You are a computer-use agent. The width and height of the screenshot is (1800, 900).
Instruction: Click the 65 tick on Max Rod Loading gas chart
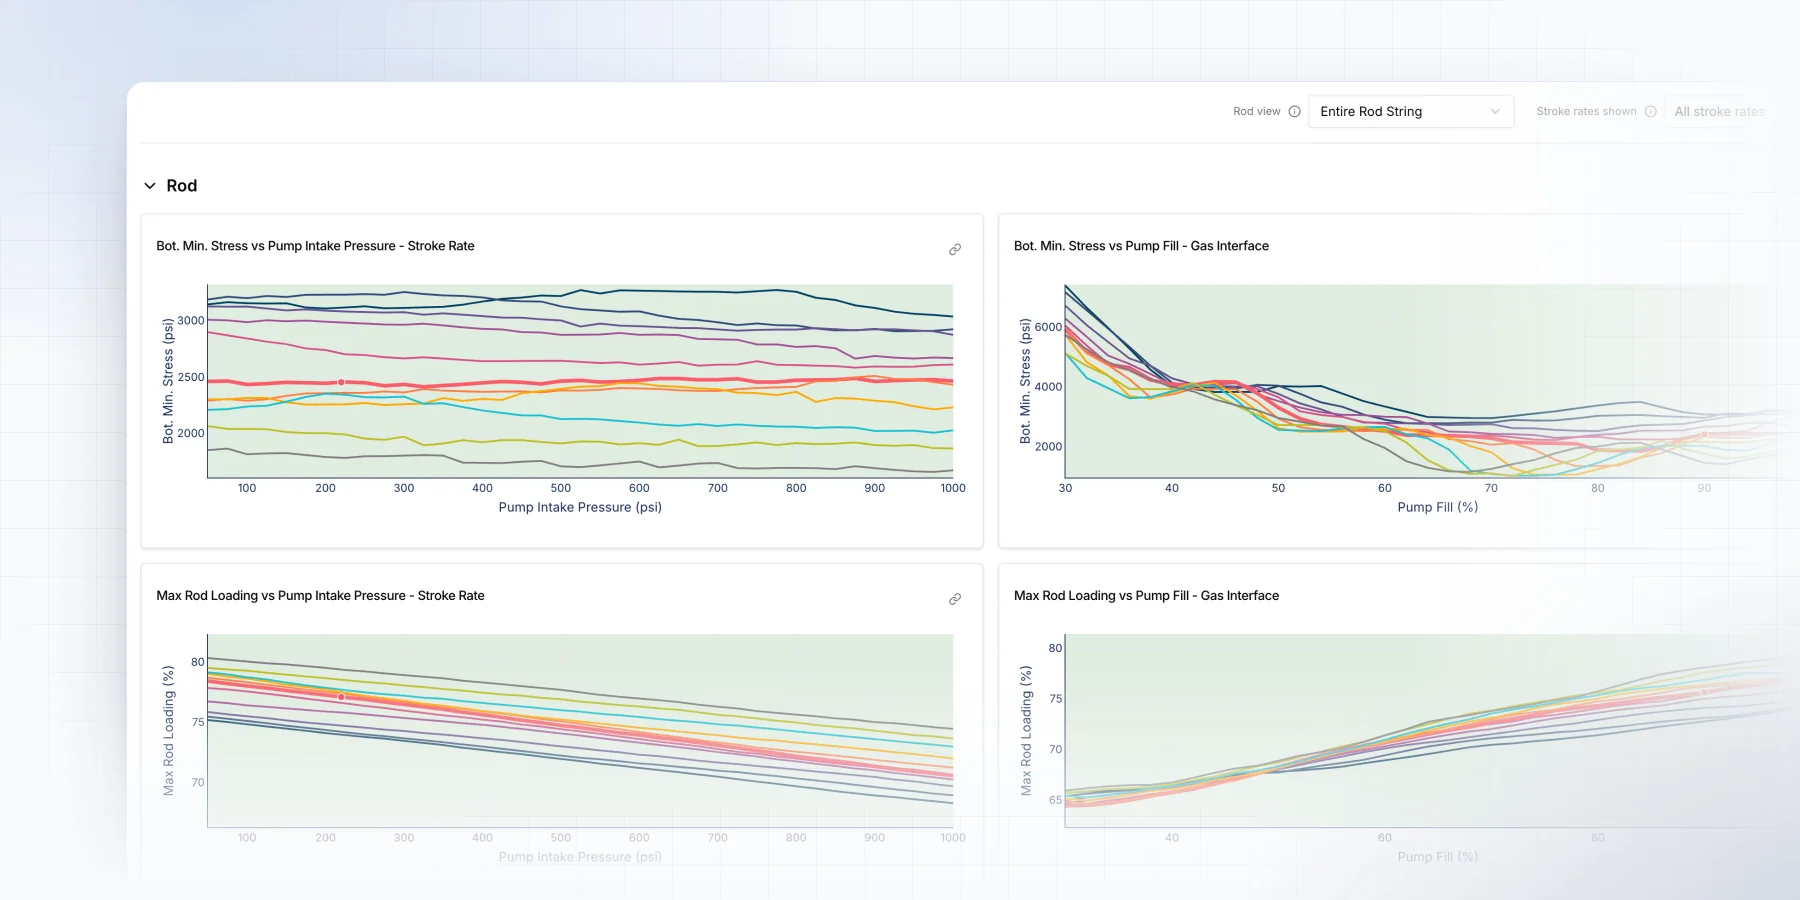[x=1055, y=800]
